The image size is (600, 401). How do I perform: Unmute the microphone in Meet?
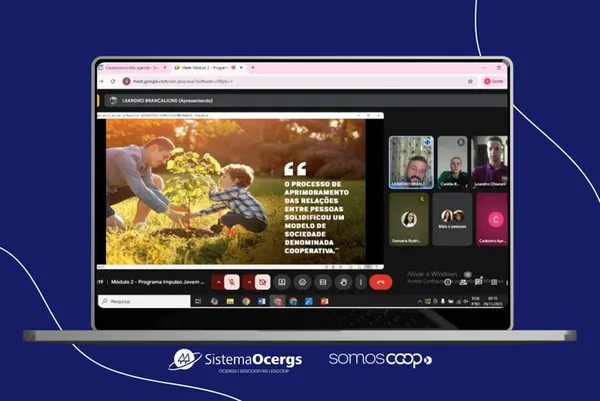pyautogui.click(x=232, y=282)
